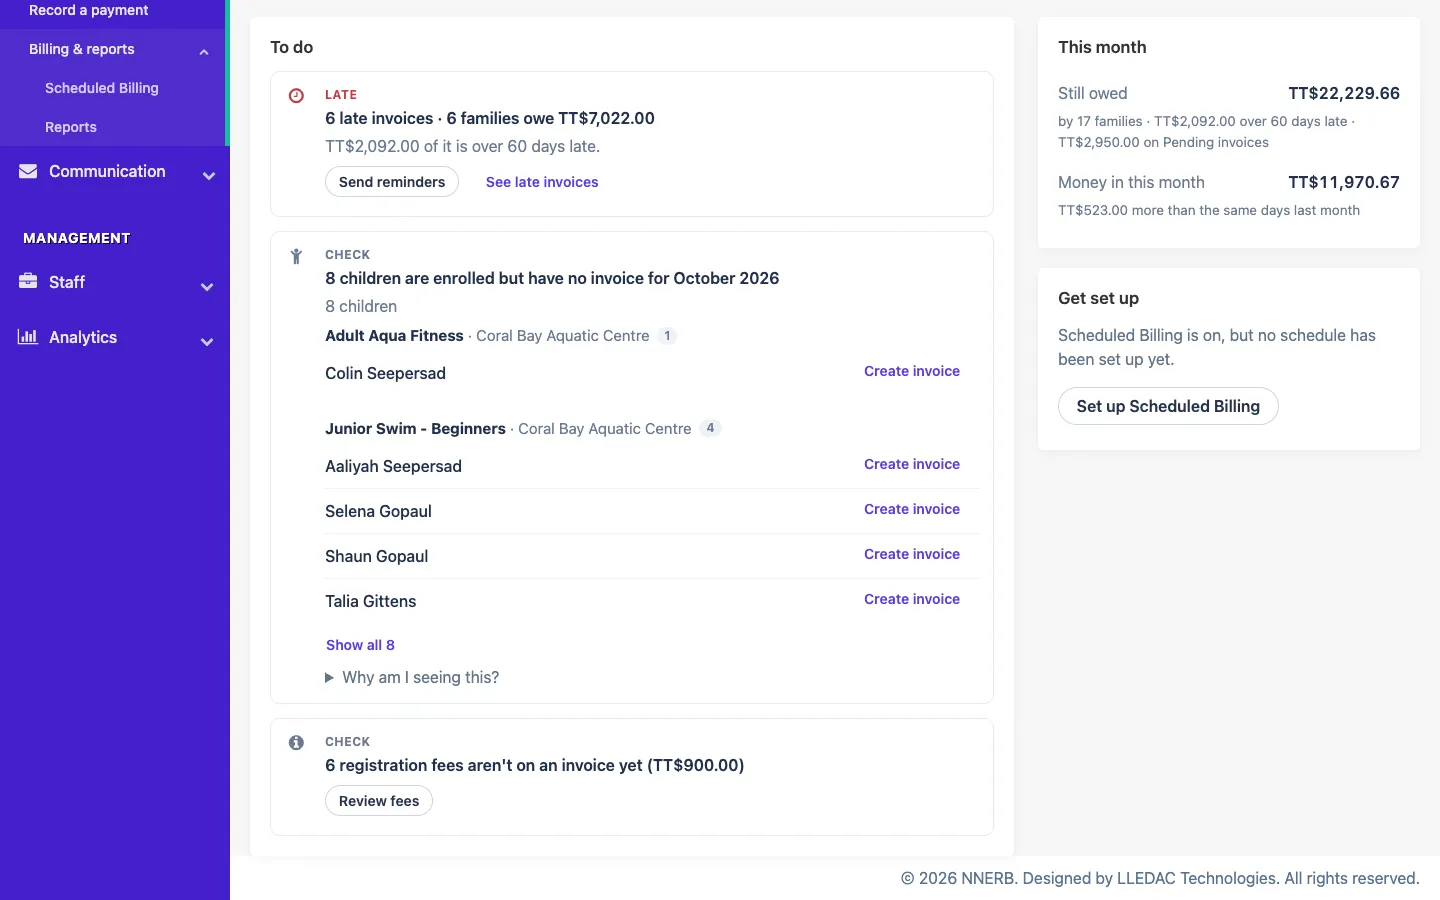Open Scheduled Billing in sidebar
1440x900 pixels.
click(101, 88)
